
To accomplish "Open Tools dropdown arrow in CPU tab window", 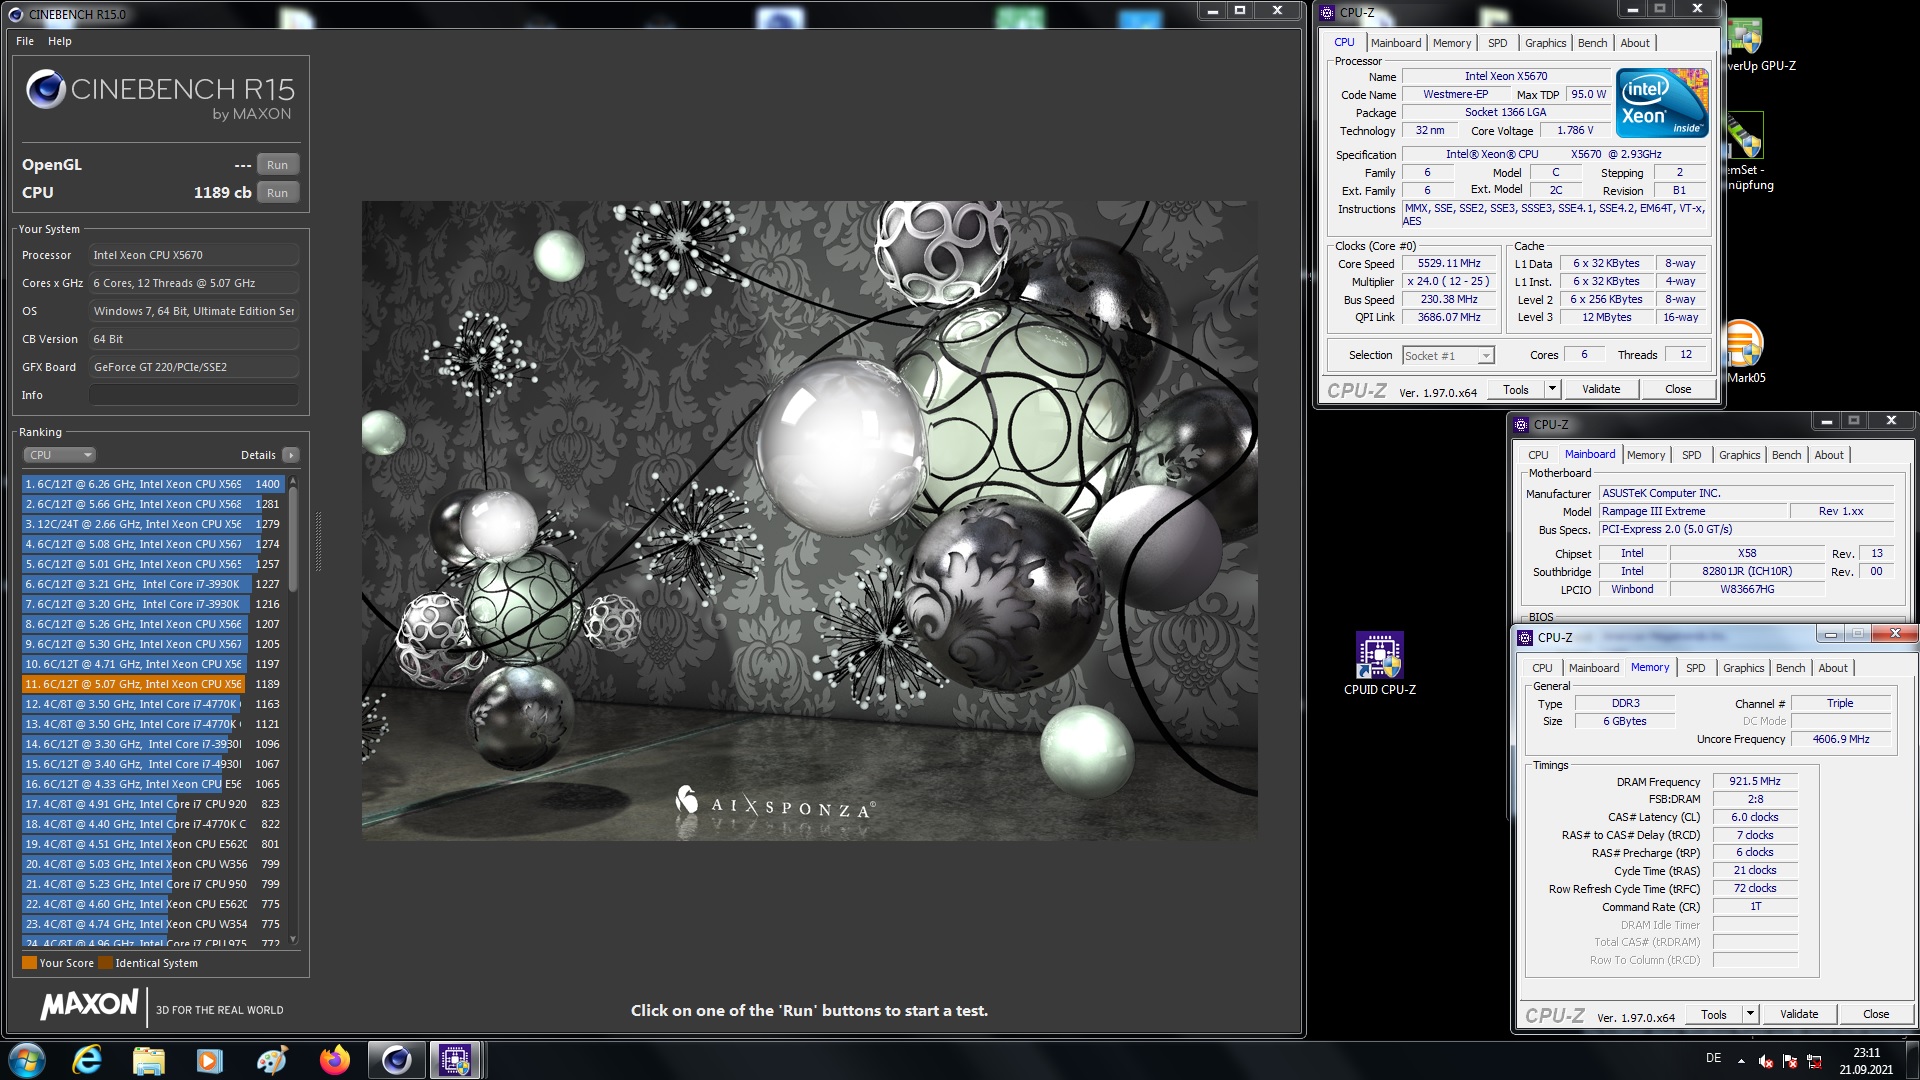I will tap(1552, 389).
